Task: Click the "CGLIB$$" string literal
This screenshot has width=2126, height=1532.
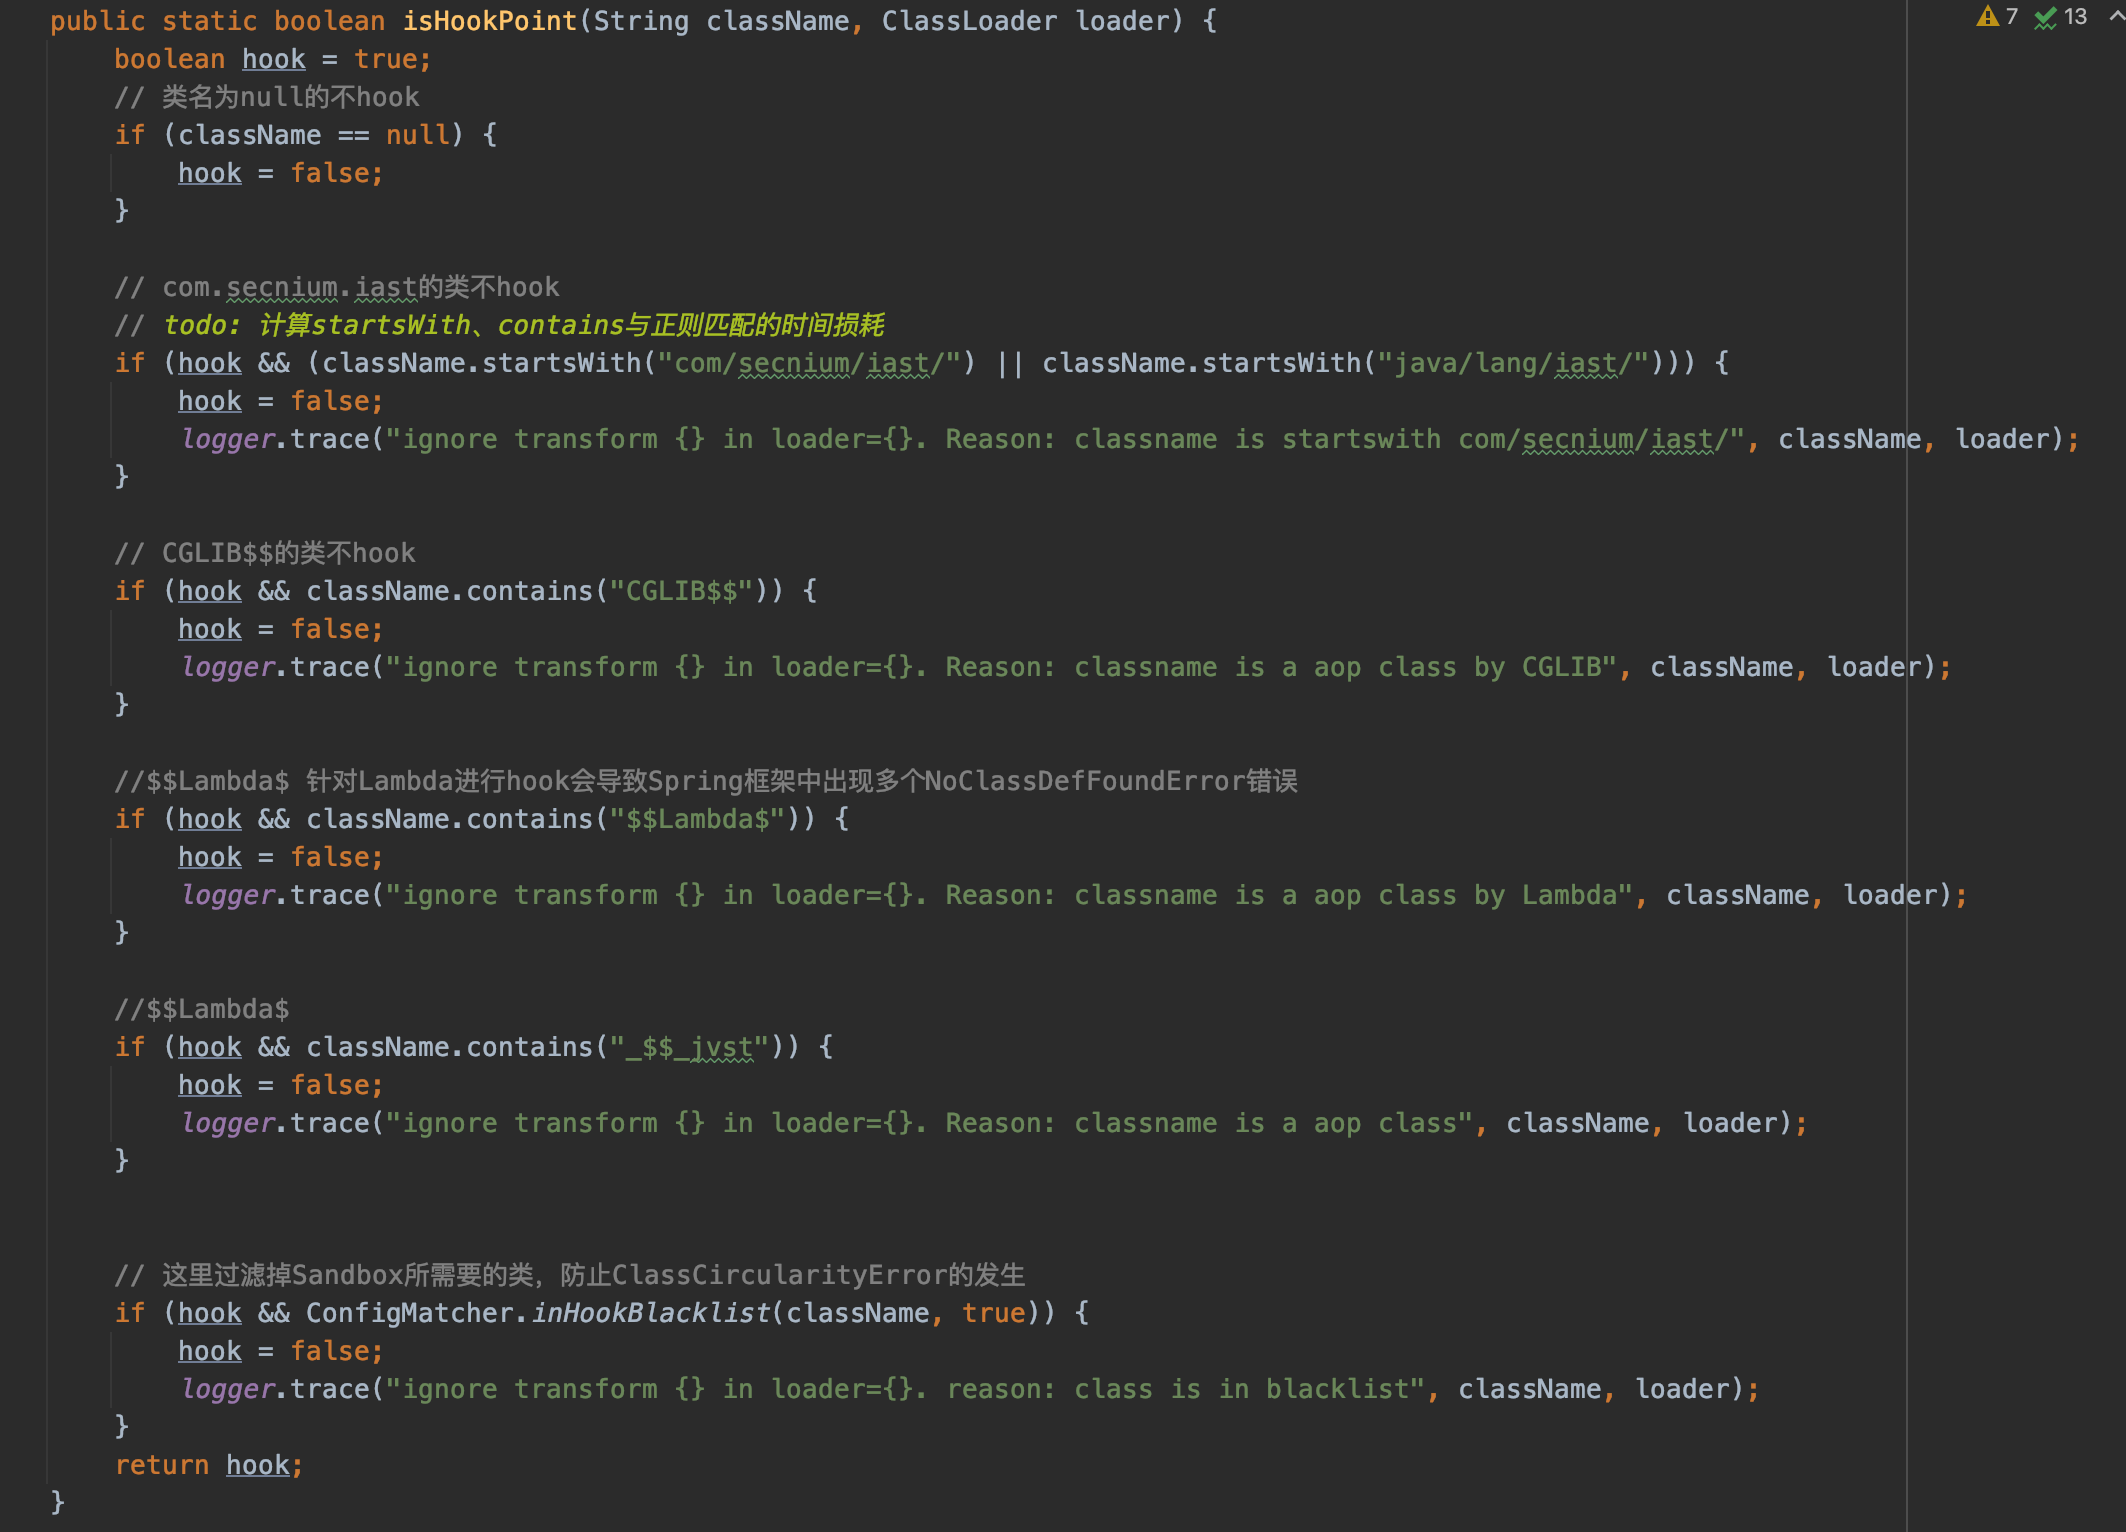Action: tap(680, 591)
